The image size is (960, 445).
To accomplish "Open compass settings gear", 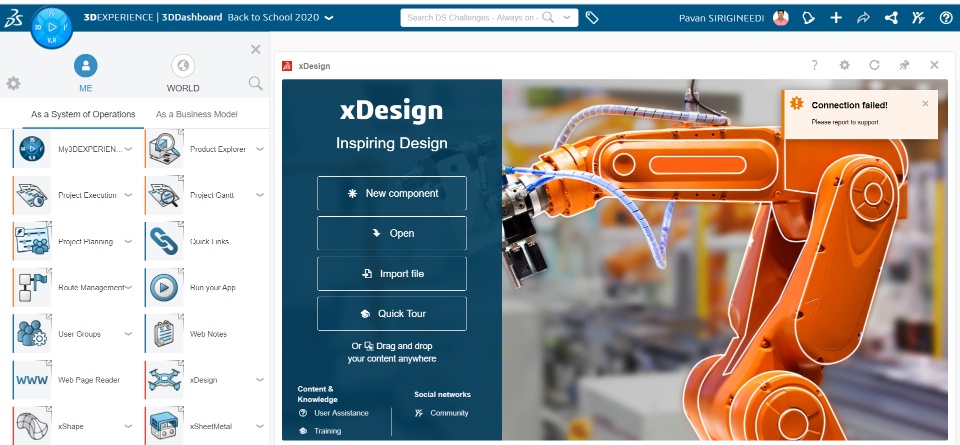I will 13,83.
